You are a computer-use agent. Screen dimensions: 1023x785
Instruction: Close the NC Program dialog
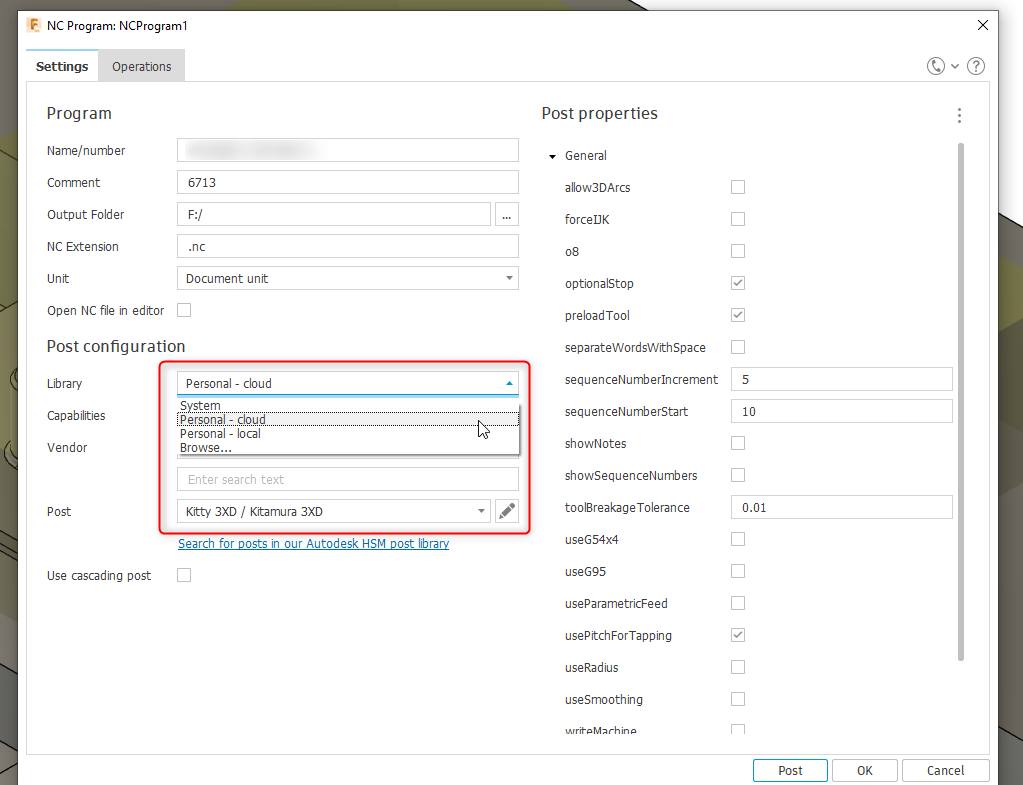pos(983,25)
